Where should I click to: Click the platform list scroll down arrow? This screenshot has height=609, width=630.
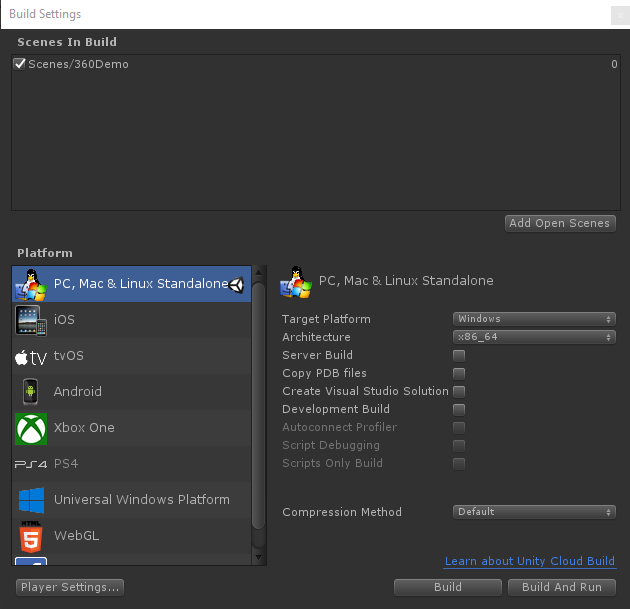pyautogui.click(x=258, y=558)
